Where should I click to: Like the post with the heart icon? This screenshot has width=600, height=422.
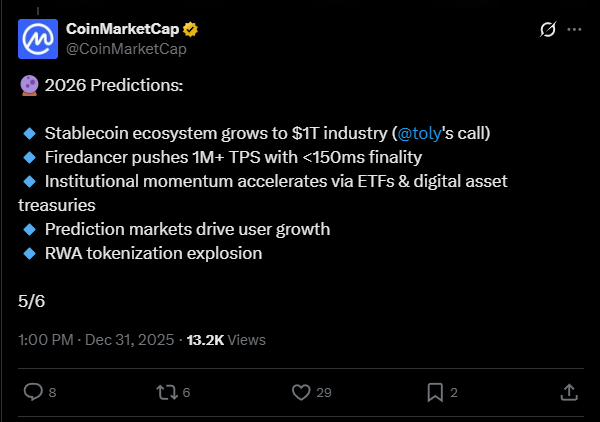point(301,392)
